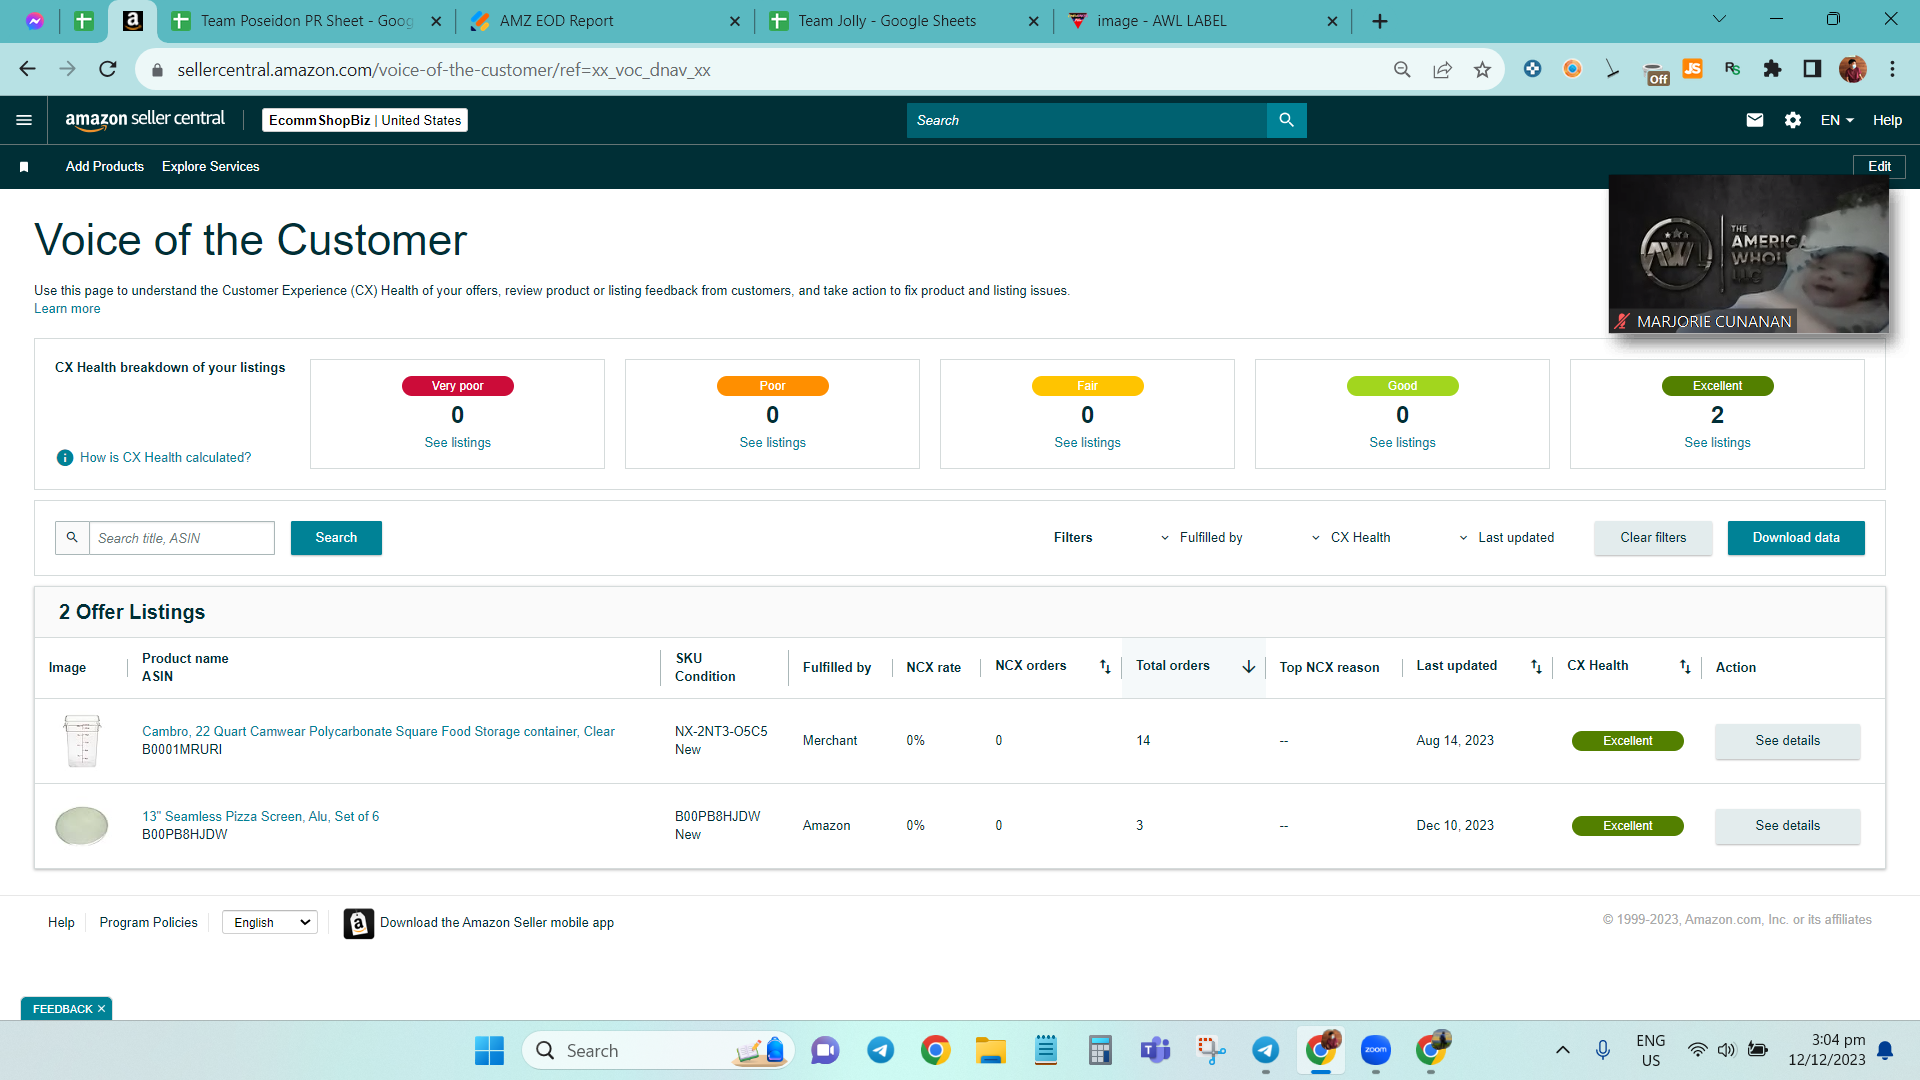The image size is (1920, 1080).
Task: Click the magnifier icon in the title/ASIN filter
Action: coord(72,538)
